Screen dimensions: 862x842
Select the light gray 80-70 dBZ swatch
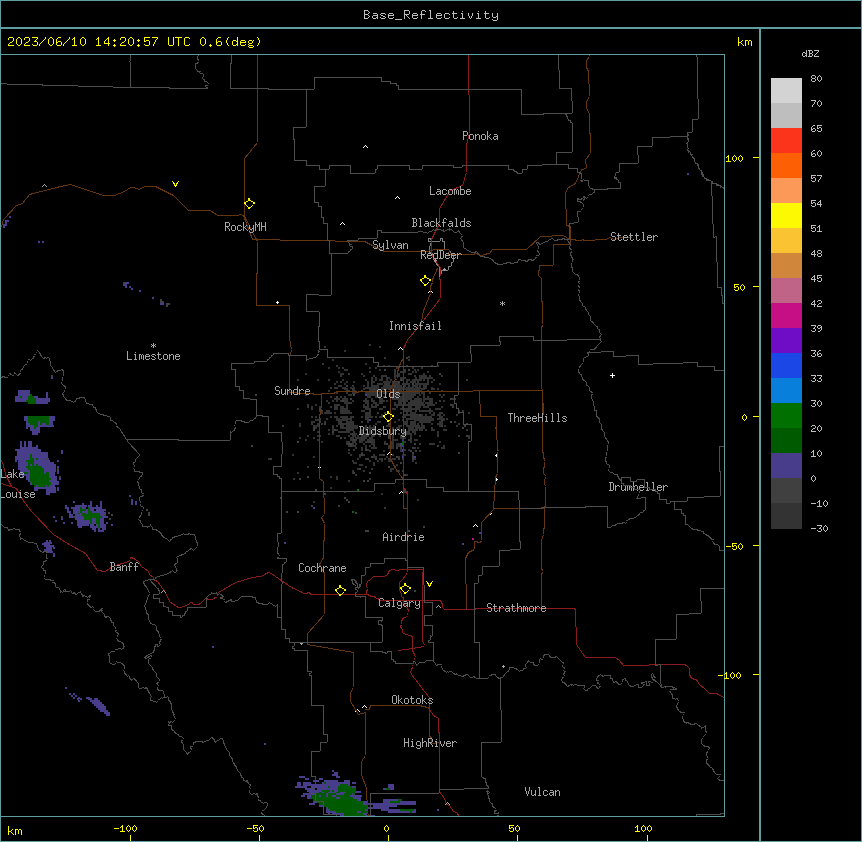(786, 91)
